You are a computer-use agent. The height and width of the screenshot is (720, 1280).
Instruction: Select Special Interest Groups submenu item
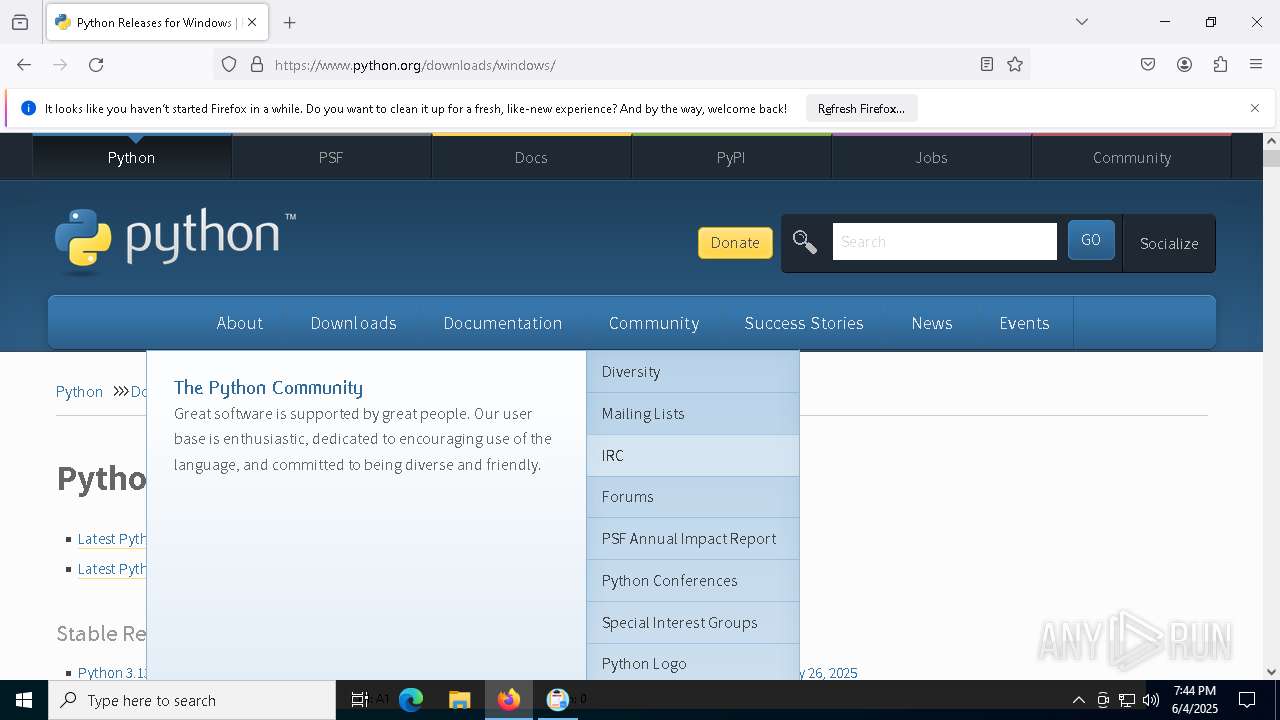tap(693, 622)
